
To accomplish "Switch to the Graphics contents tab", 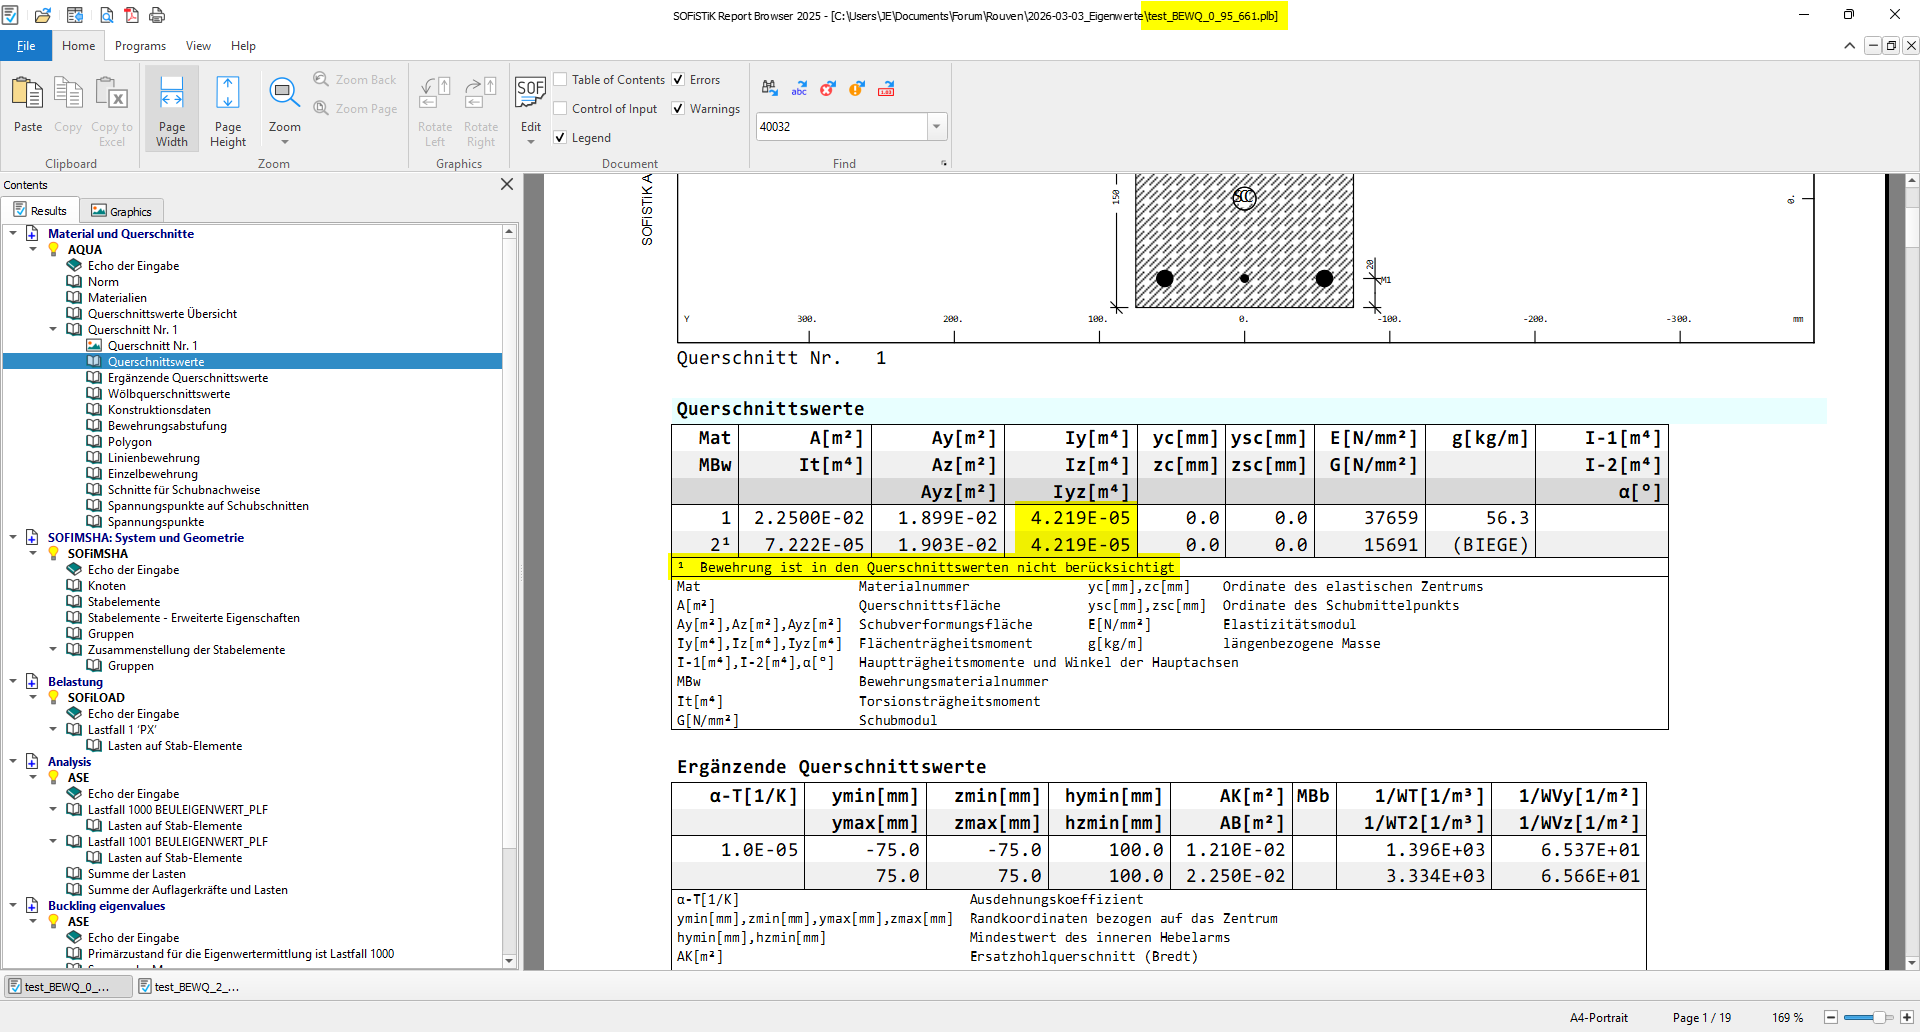I will (122, 211).
